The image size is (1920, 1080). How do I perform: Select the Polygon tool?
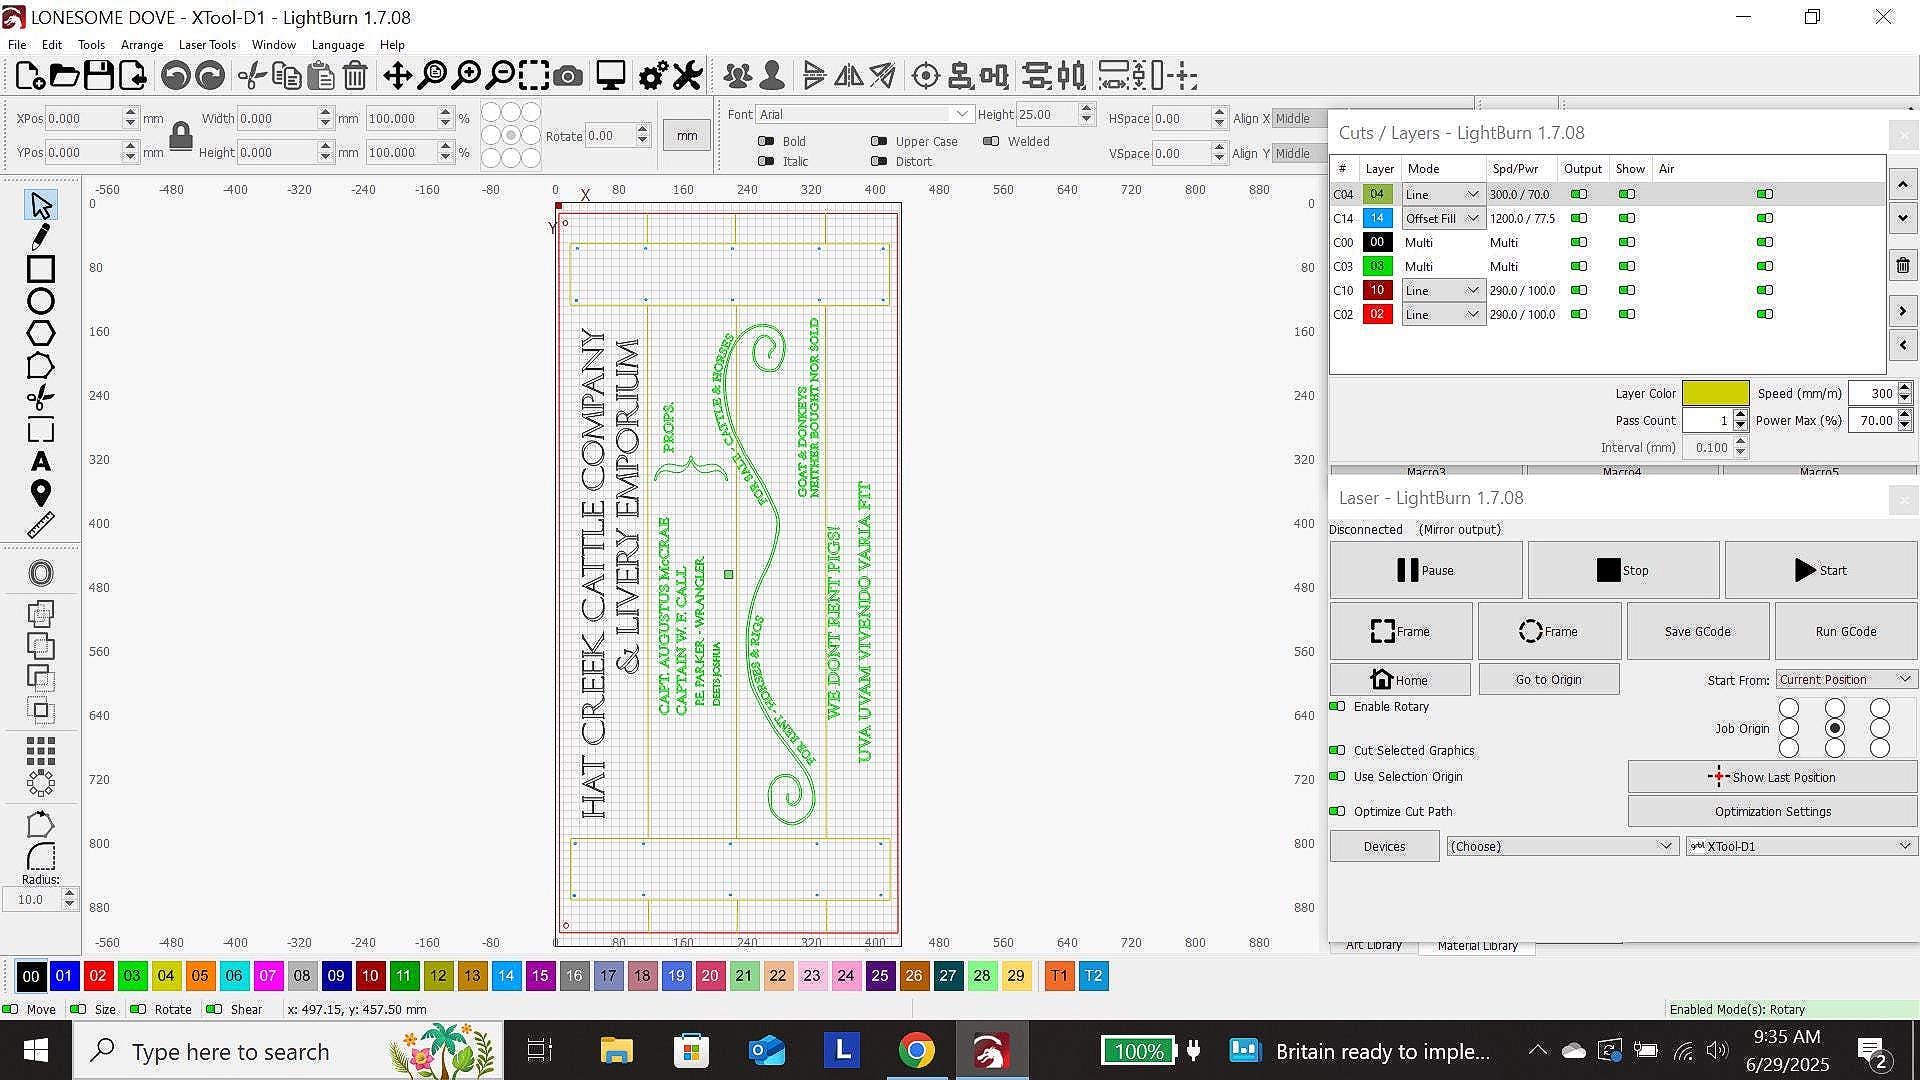tap(41, 333)
